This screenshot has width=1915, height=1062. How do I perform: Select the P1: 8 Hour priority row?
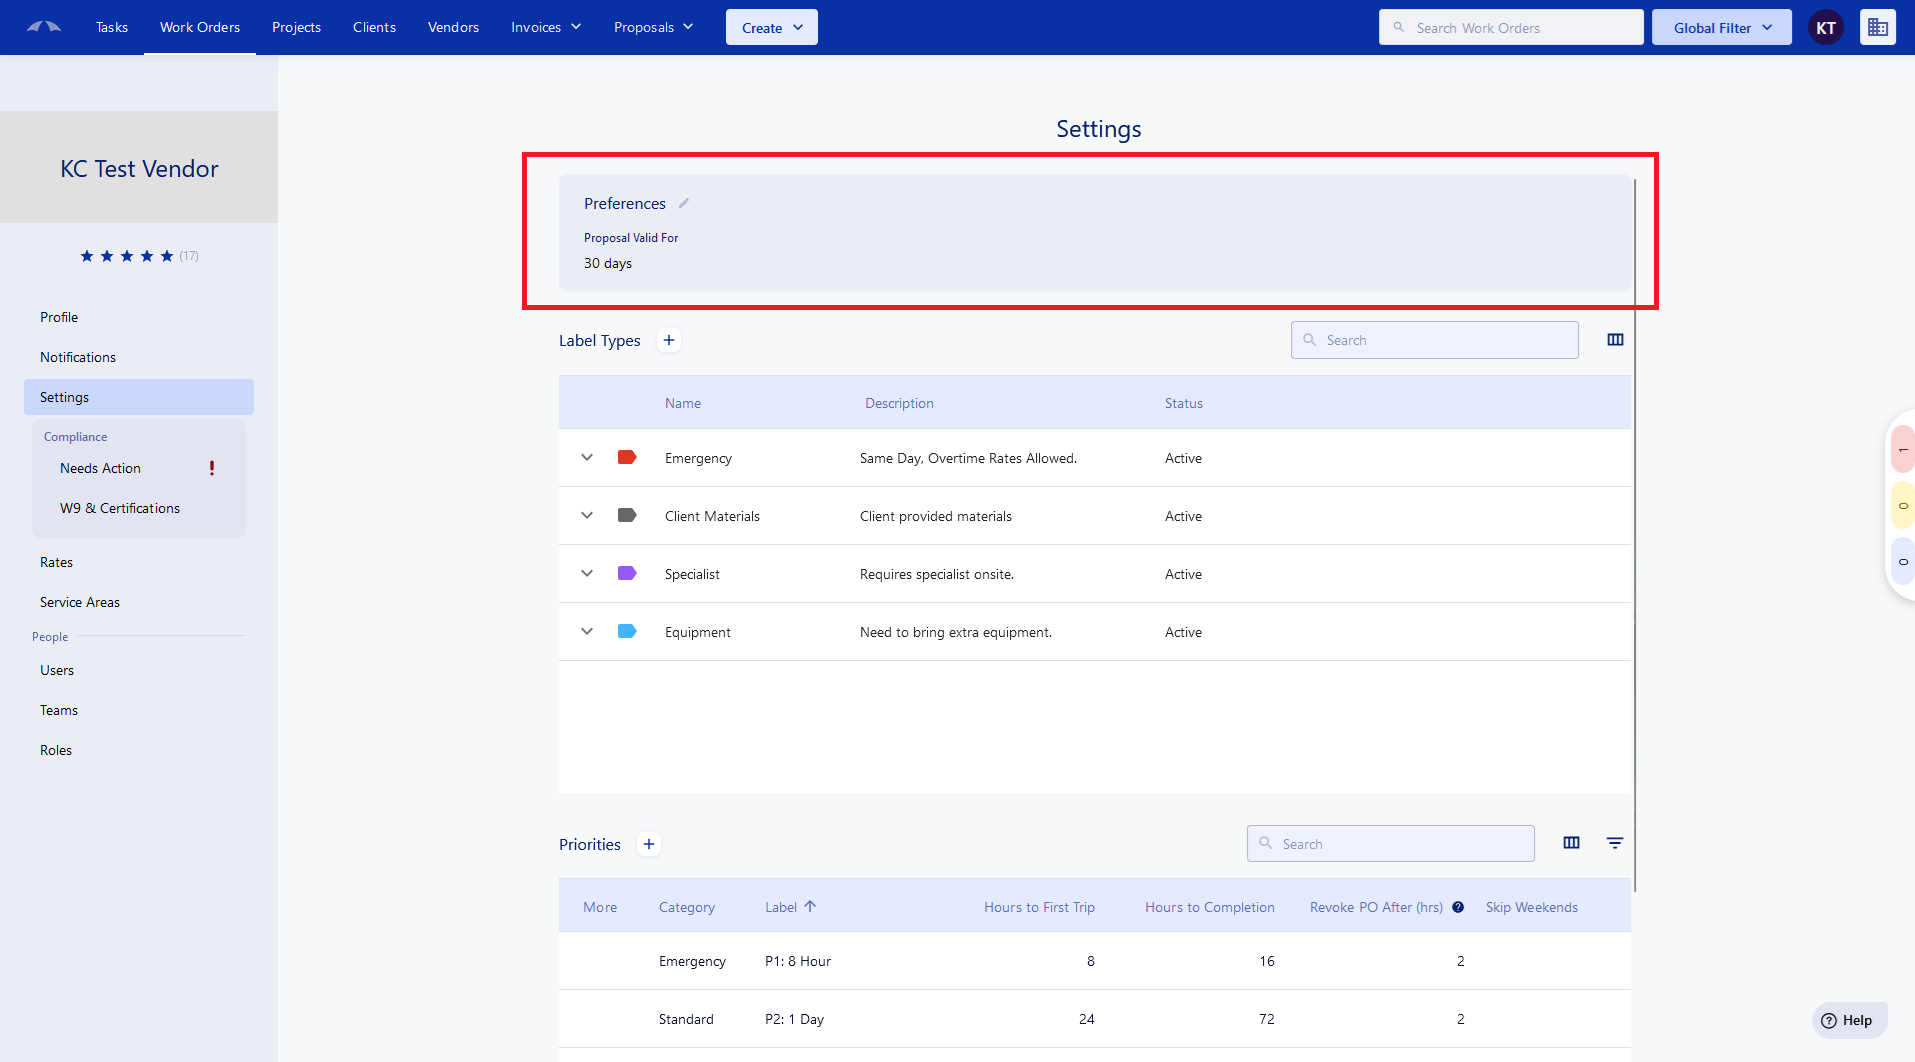1095,961
